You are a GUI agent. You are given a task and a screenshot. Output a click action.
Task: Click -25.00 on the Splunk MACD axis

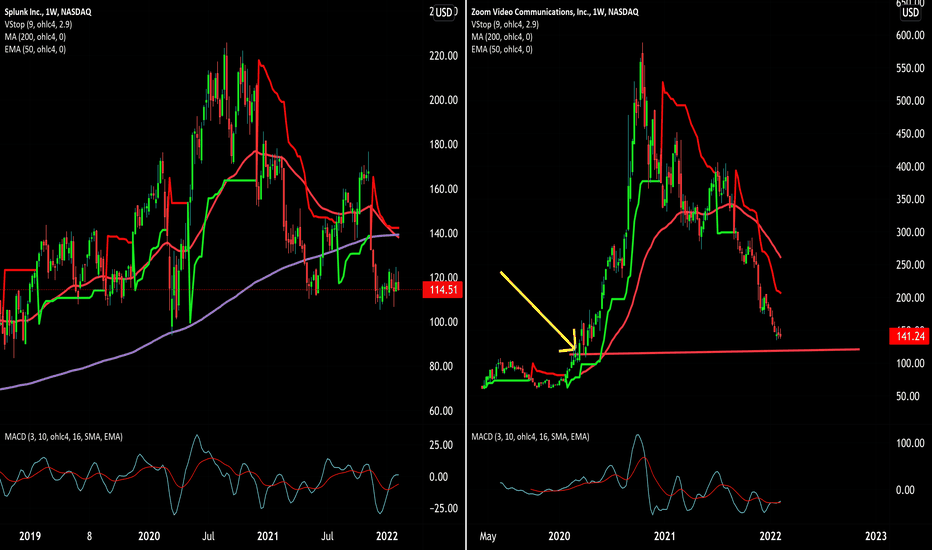click(x=443, y=508)
